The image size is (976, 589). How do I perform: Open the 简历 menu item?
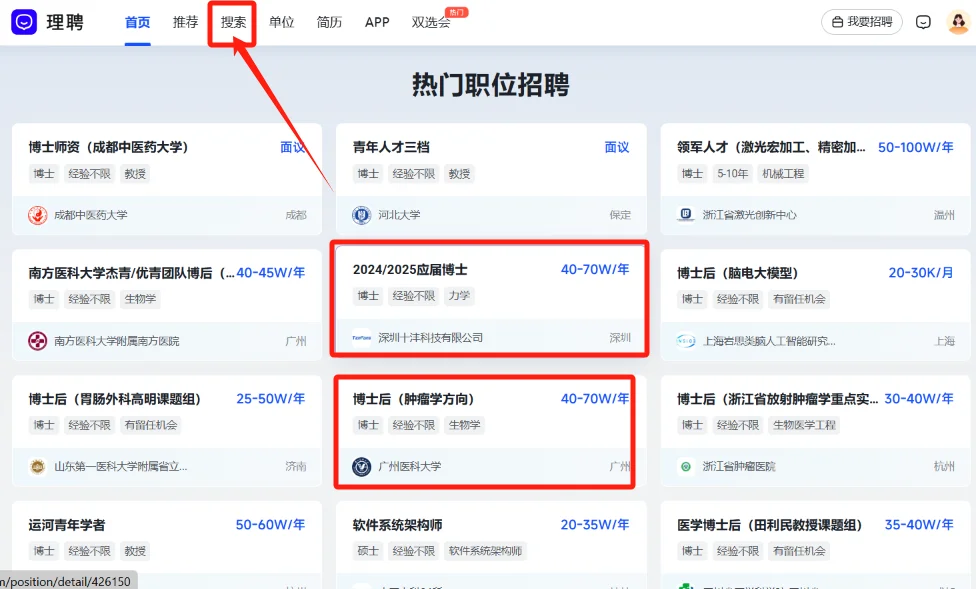329,22
